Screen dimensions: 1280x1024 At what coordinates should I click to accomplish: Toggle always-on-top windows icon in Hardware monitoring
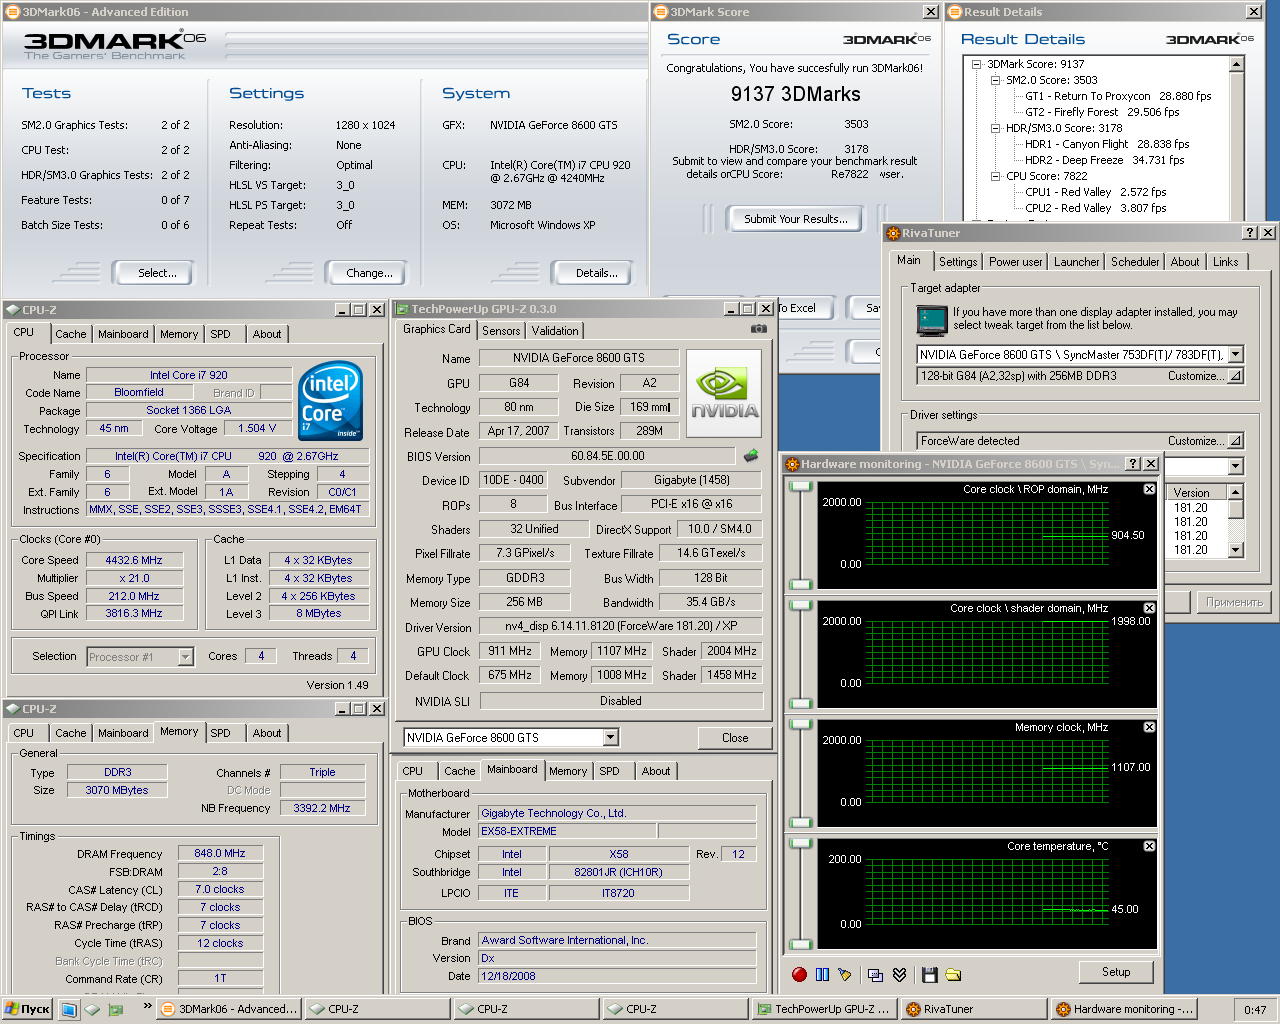(875, 974)
